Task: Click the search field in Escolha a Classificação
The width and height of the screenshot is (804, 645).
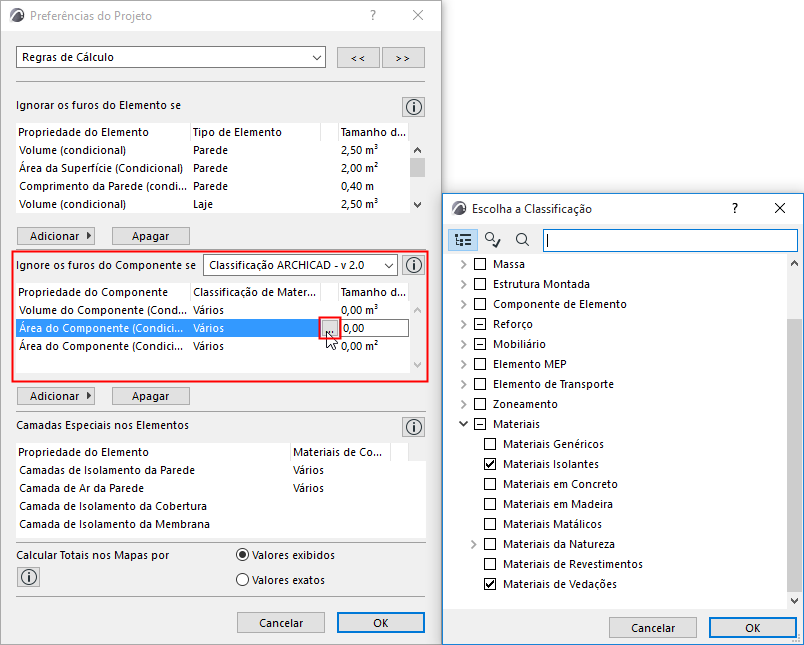Action: 670,240
